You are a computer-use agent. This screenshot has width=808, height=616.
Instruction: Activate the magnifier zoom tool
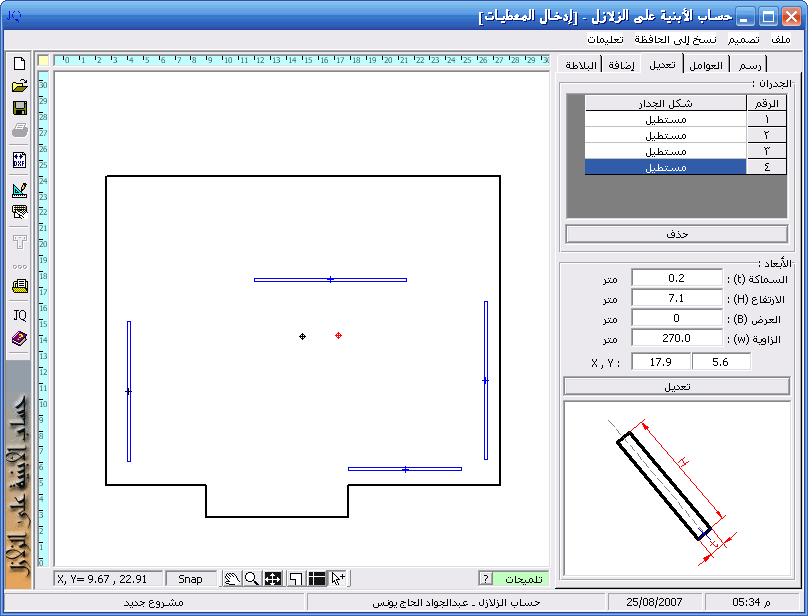252,579
